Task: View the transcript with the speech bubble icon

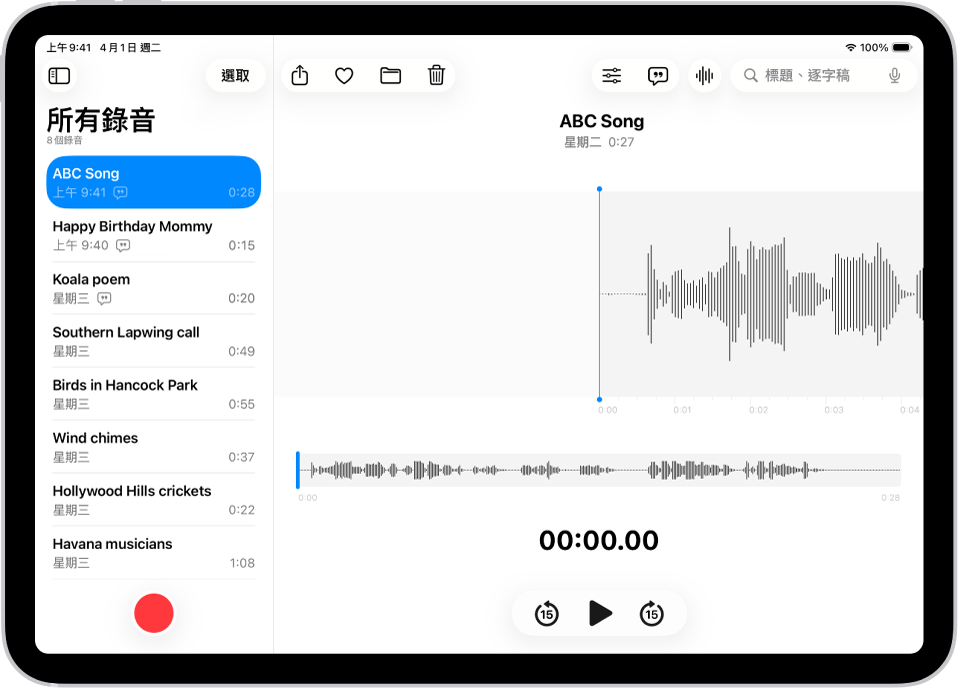Action: [x=658, y=75]
